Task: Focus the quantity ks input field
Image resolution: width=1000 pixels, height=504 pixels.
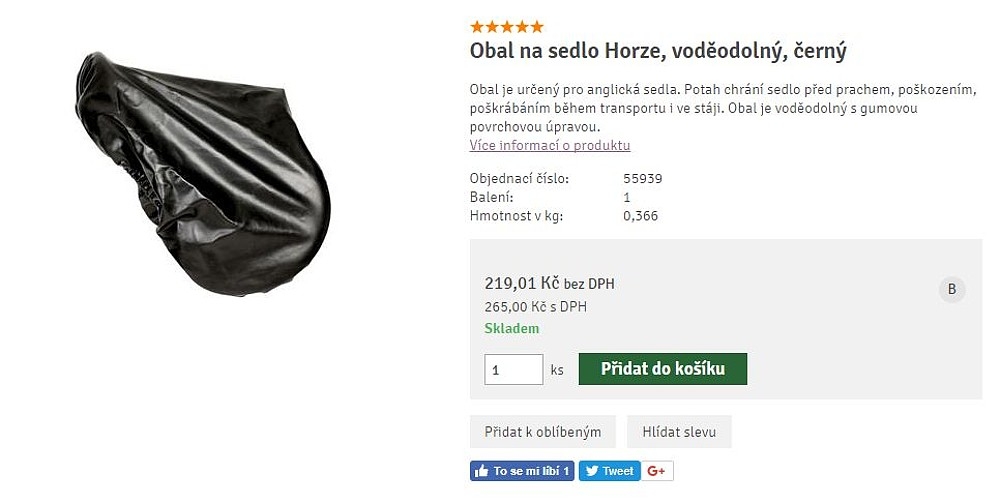Action: click(x=513, y=369)
